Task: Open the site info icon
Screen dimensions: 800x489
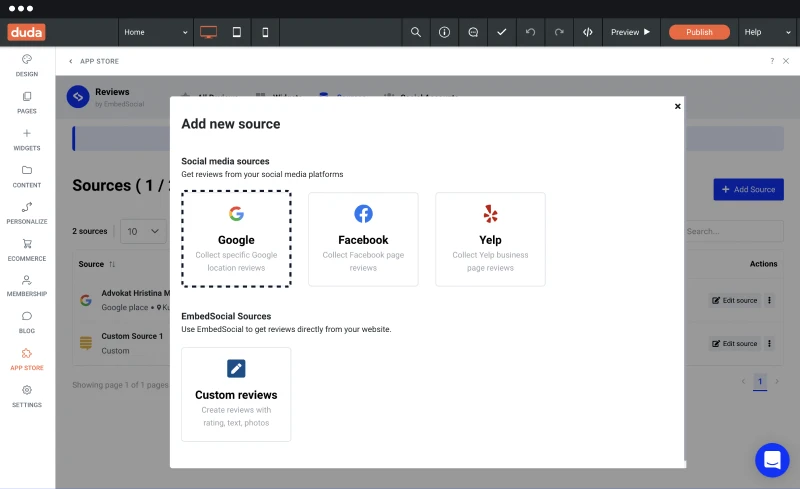Action: click(x=444, y=32)
